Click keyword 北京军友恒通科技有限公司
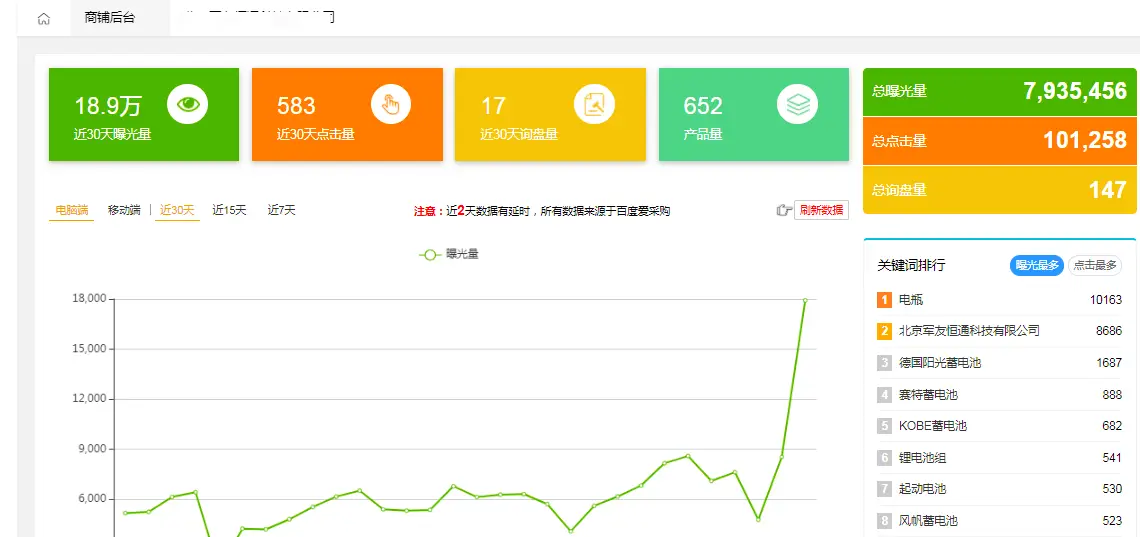The height and width of the screenshot is (537, 1140). pos(969,331)
